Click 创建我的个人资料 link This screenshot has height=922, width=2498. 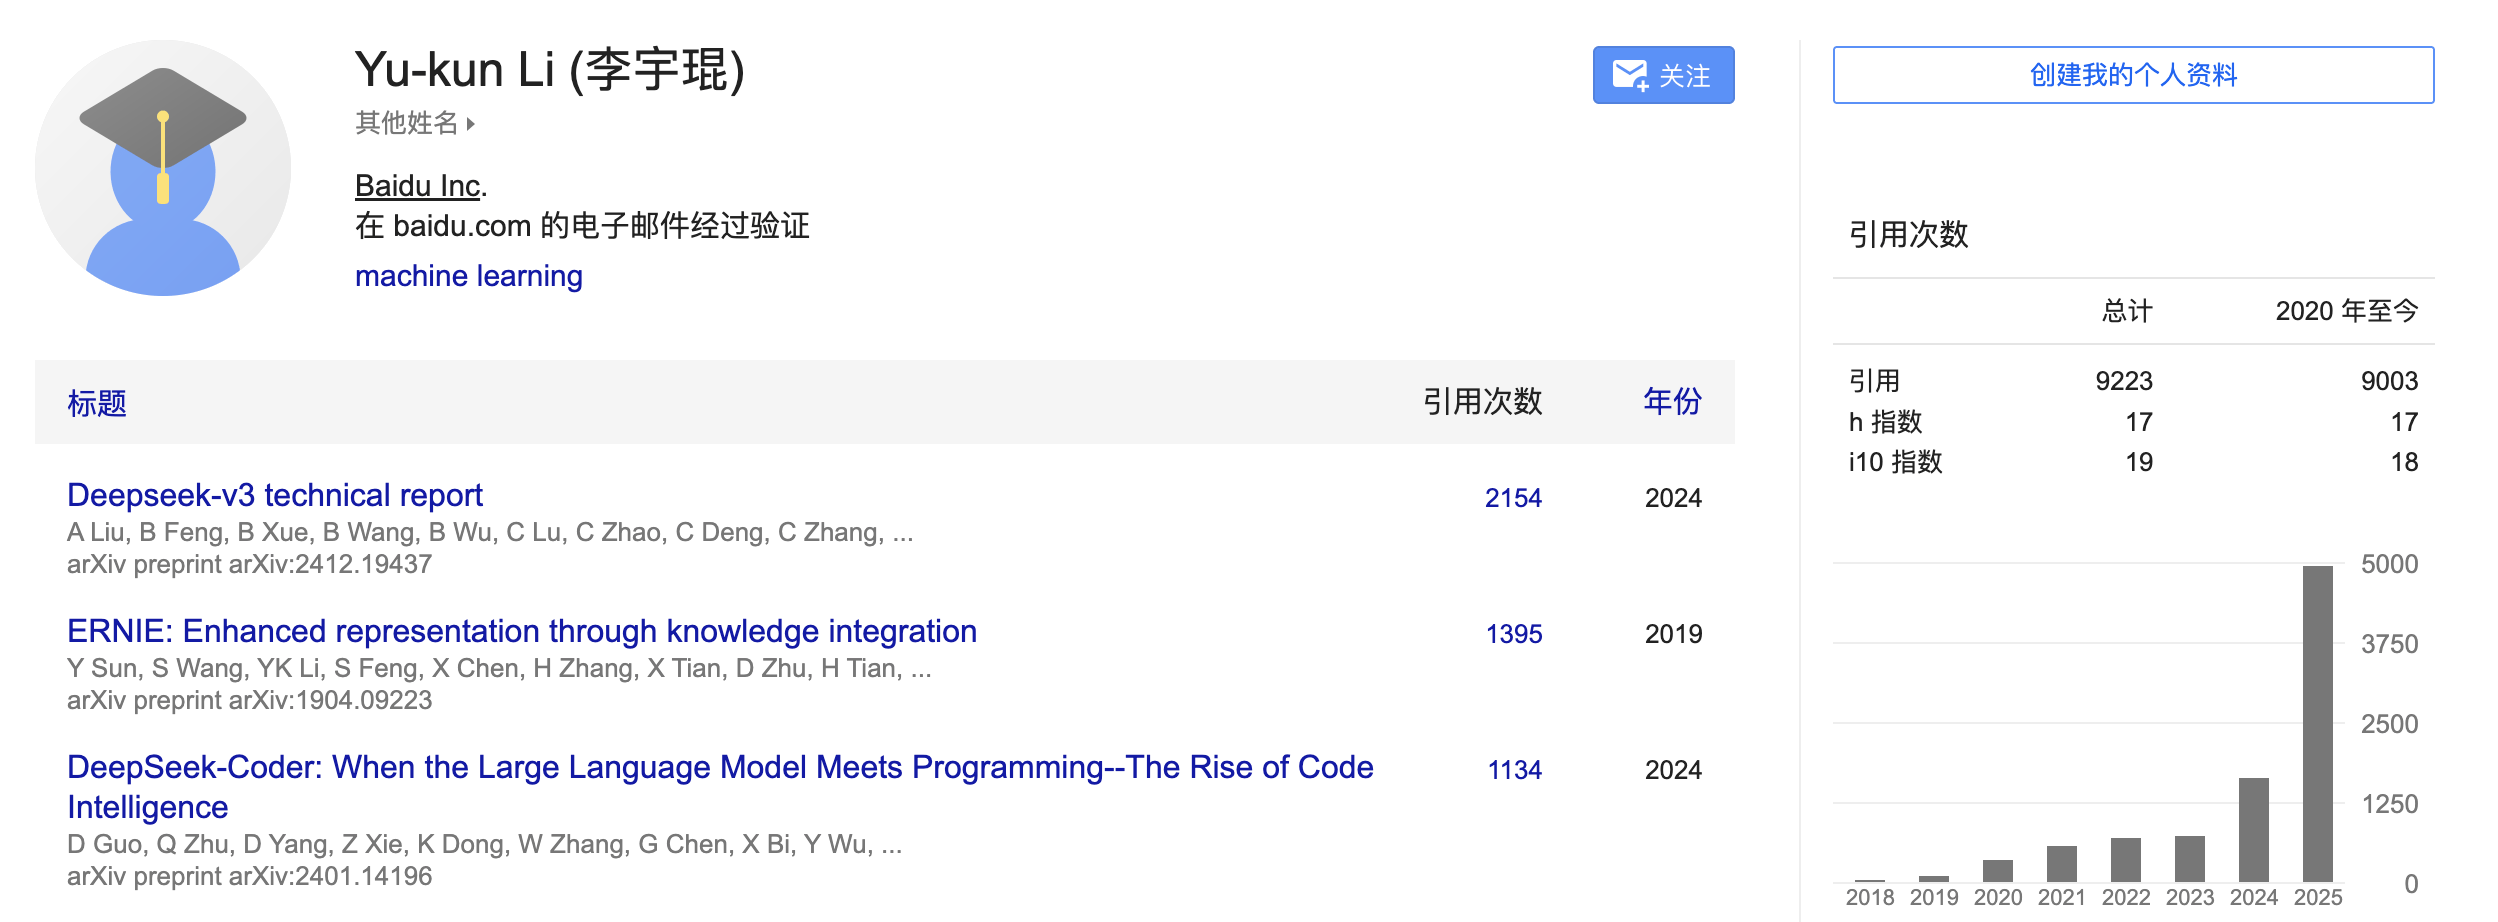(x=2133, y=74)
